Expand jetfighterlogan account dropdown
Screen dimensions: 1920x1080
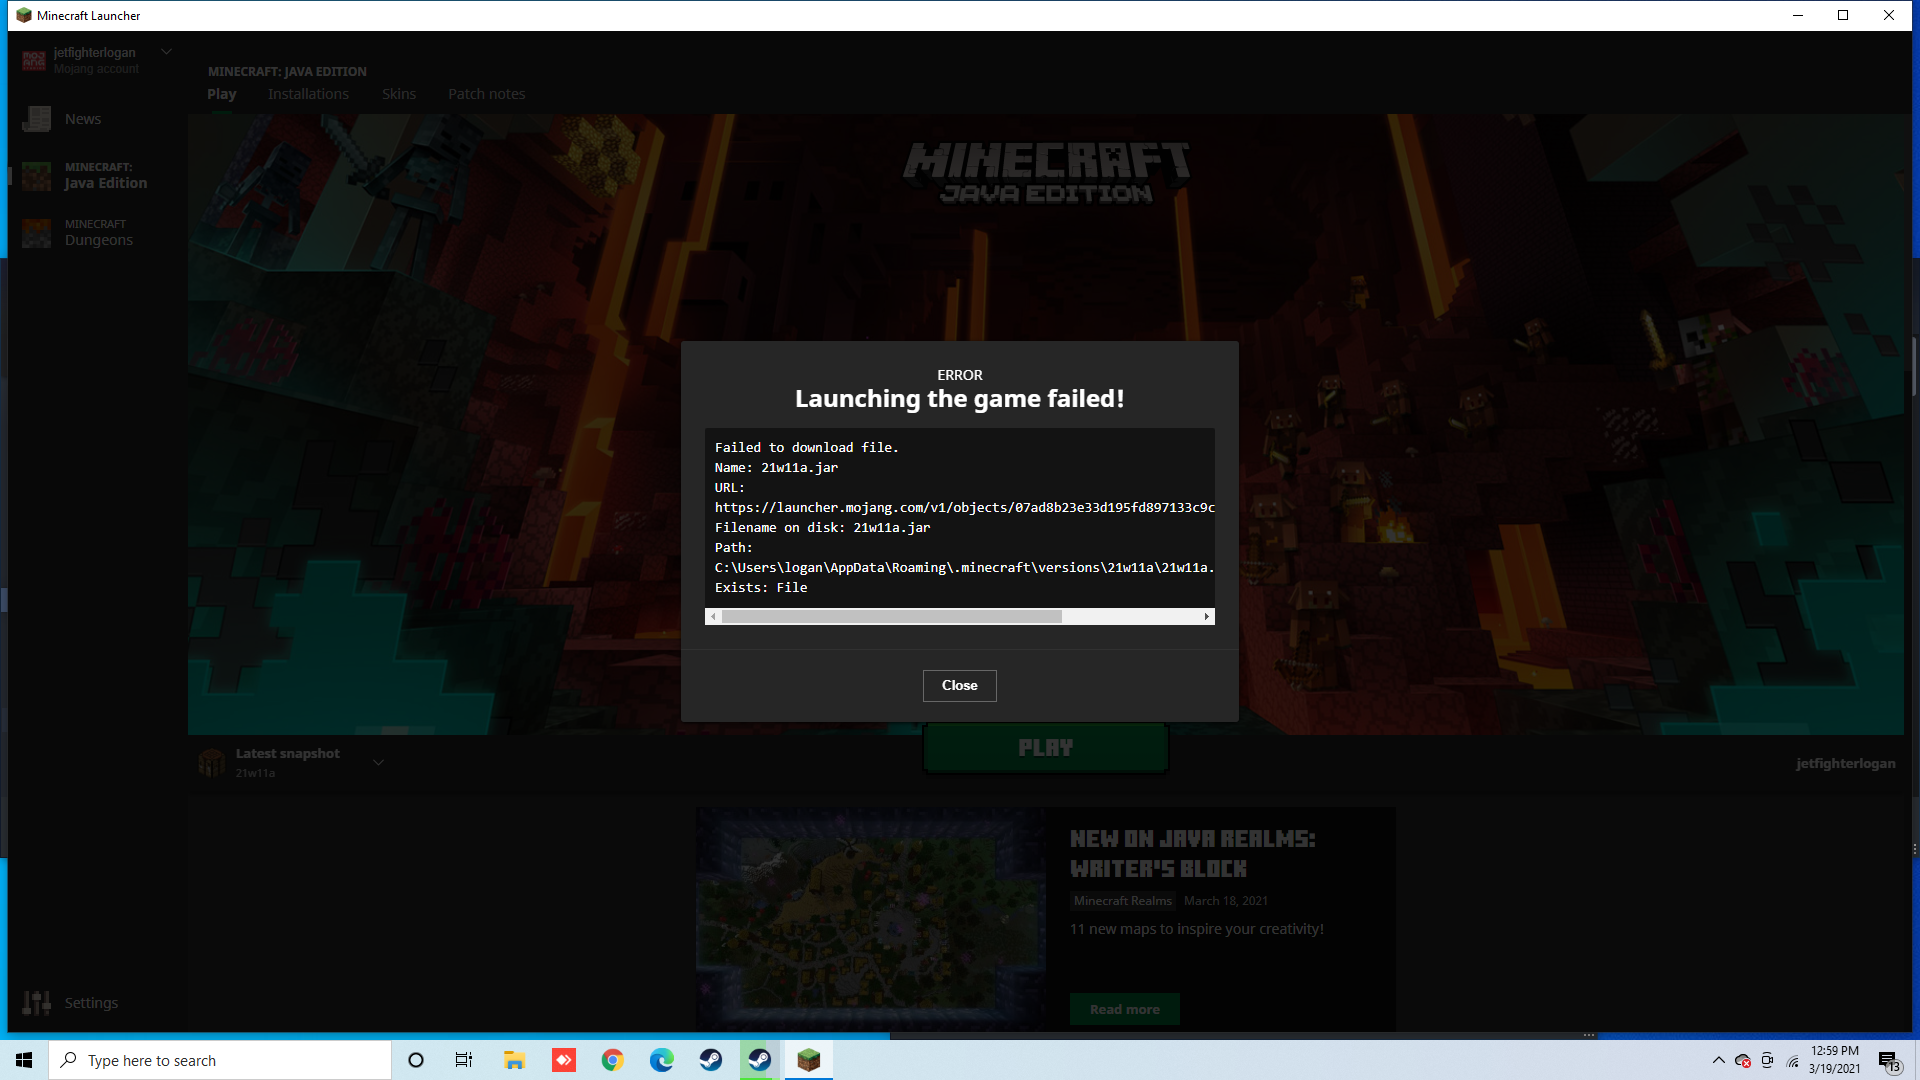166,52
